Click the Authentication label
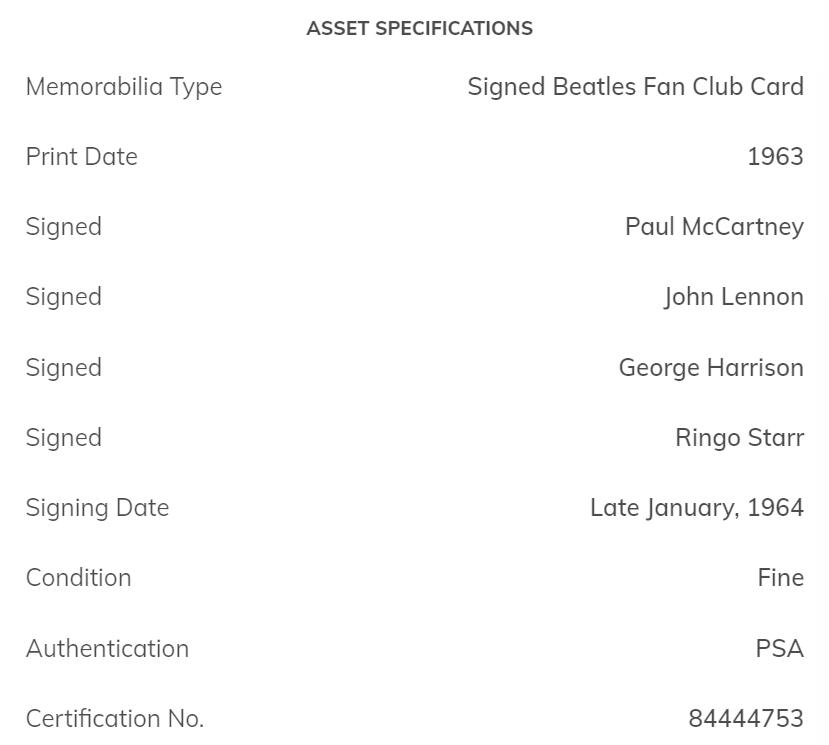The image size is (829, 745). [108, 649]
